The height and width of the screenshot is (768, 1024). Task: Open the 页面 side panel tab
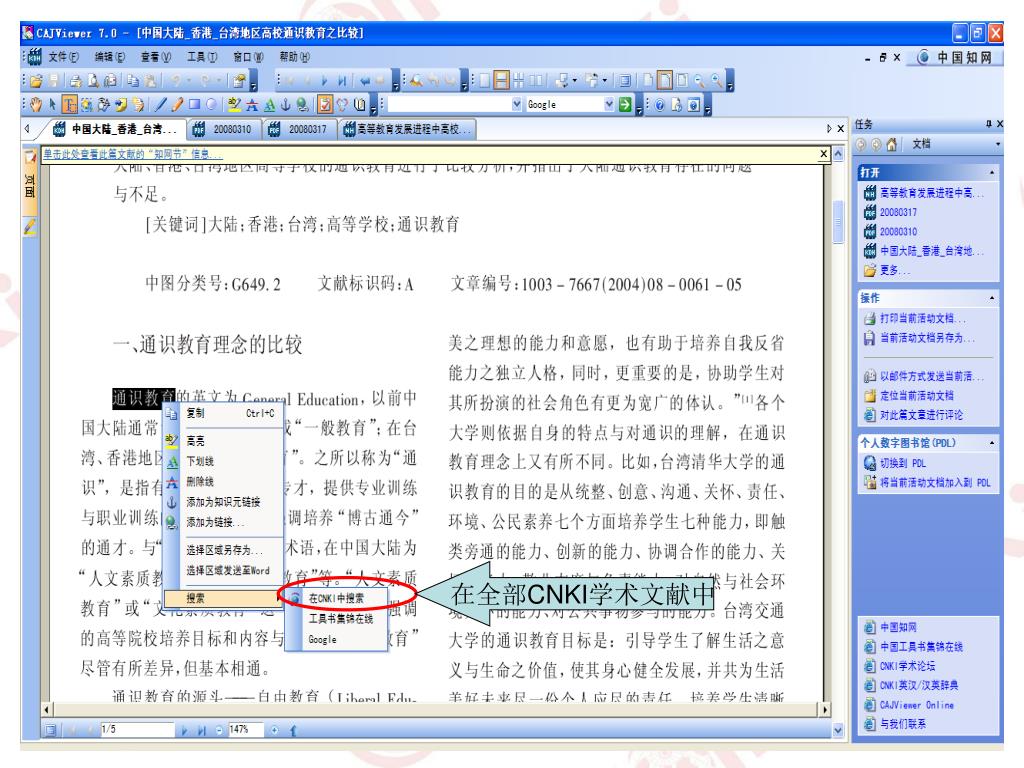[x=29, y=182]
